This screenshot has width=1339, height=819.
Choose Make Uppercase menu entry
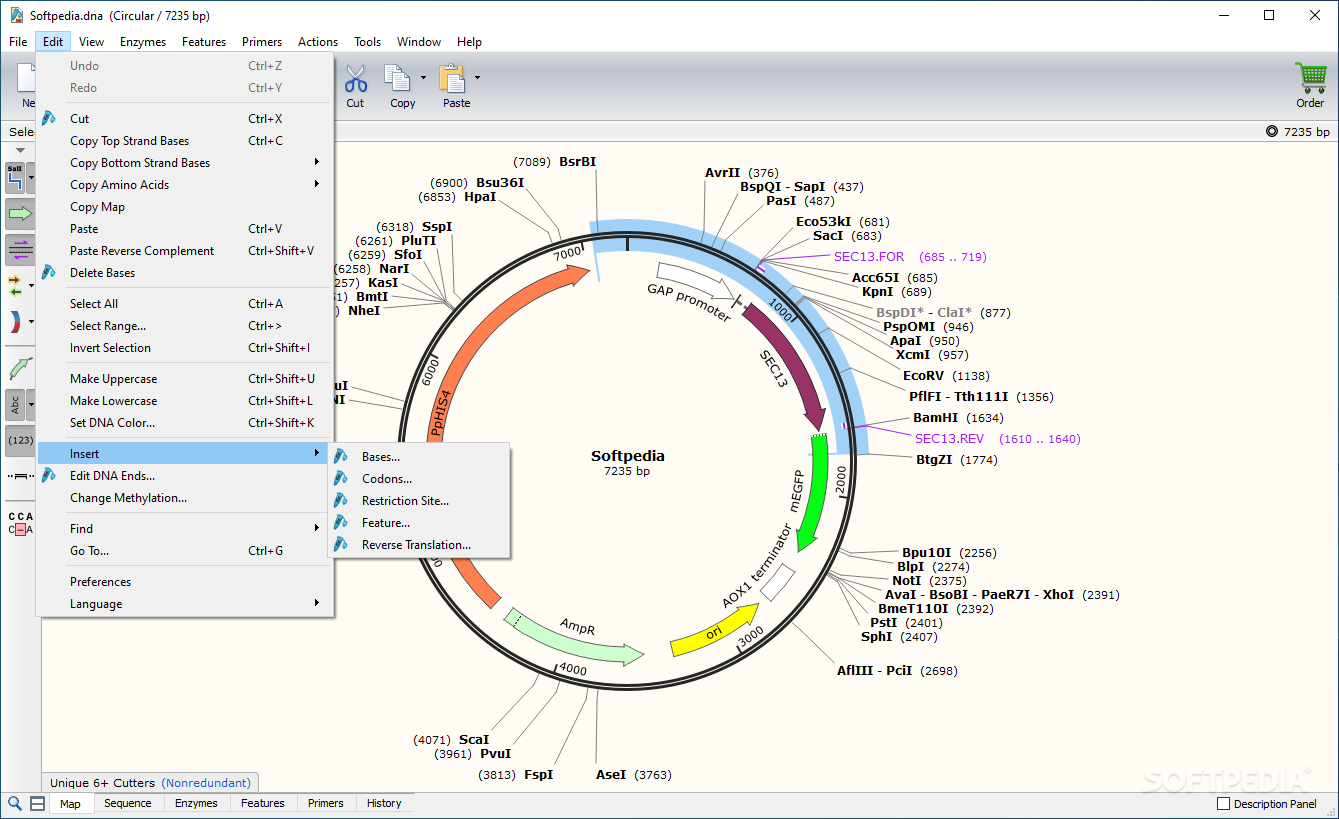pyautogui.click(x=184, y=379)
